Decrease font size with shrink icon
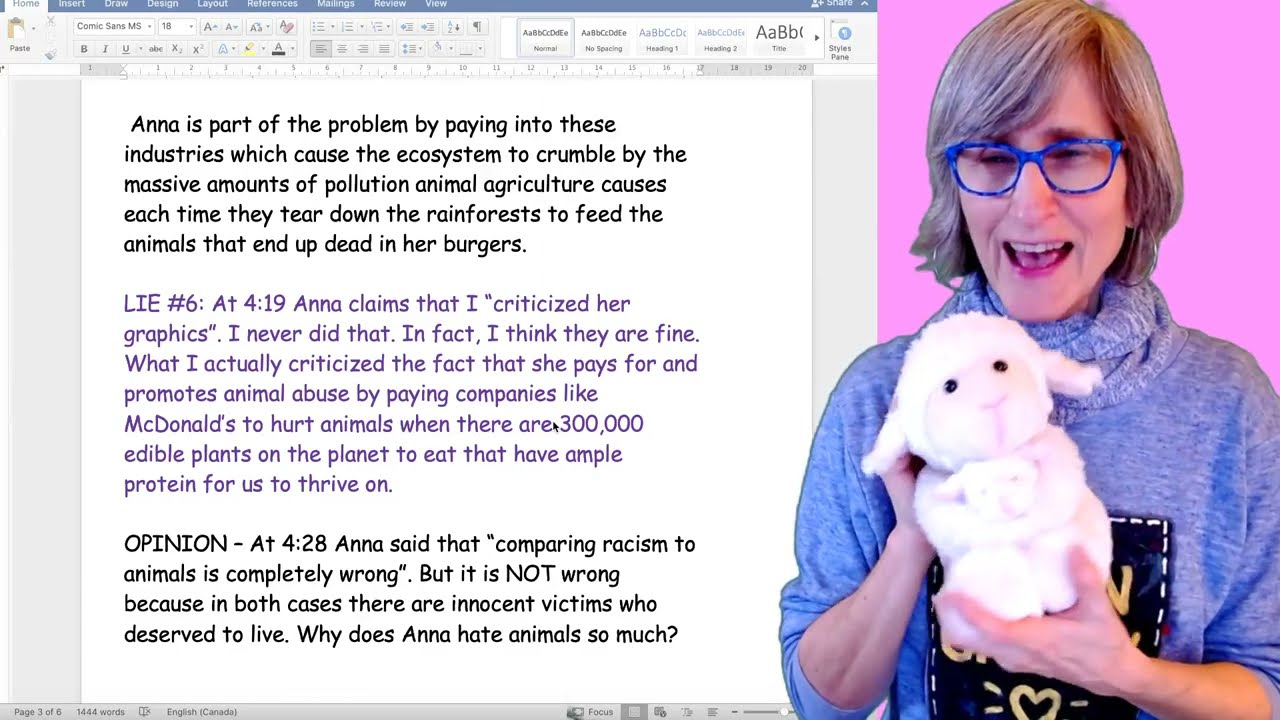This screenshot has width=1280, height=720. point(231,27)
